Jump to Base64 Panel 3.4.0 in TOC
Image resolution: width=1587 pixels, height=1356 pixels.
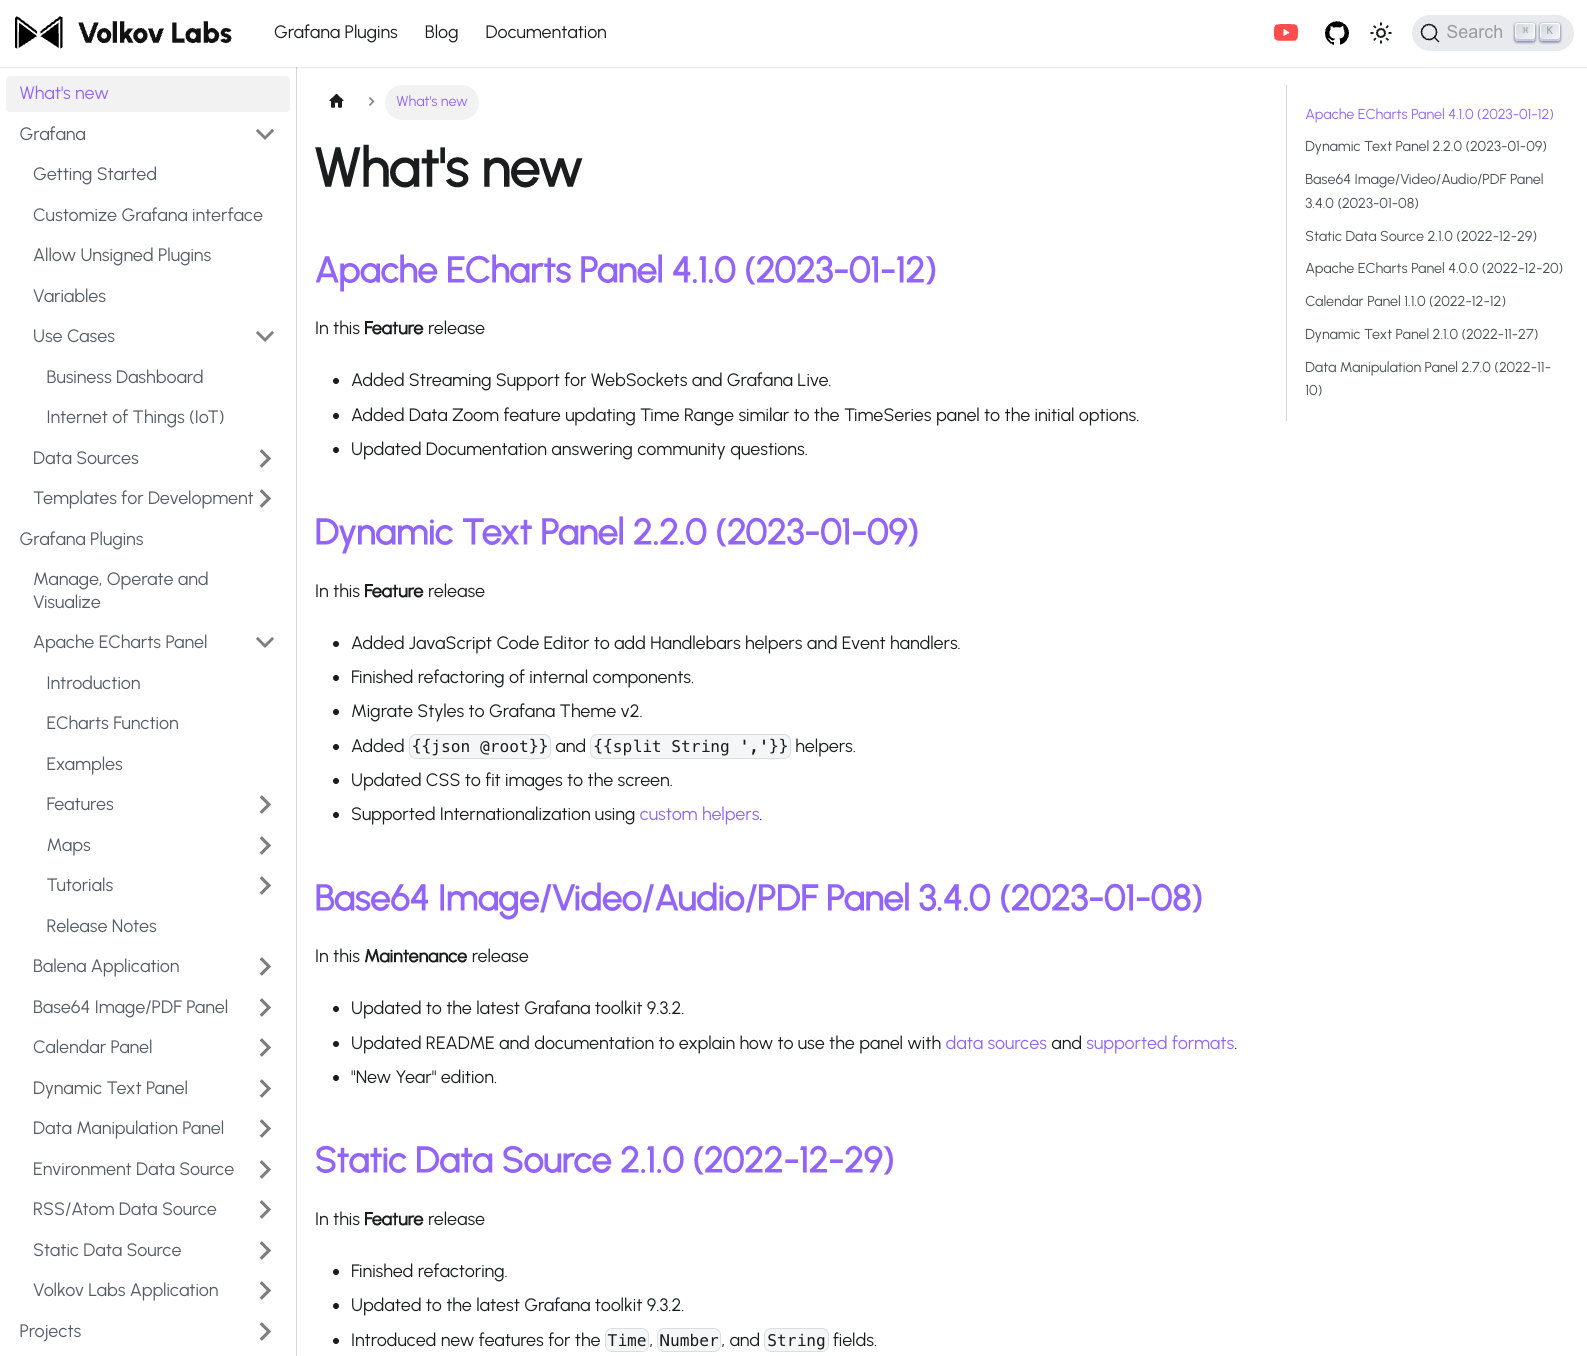click(x=1424, y=191)
